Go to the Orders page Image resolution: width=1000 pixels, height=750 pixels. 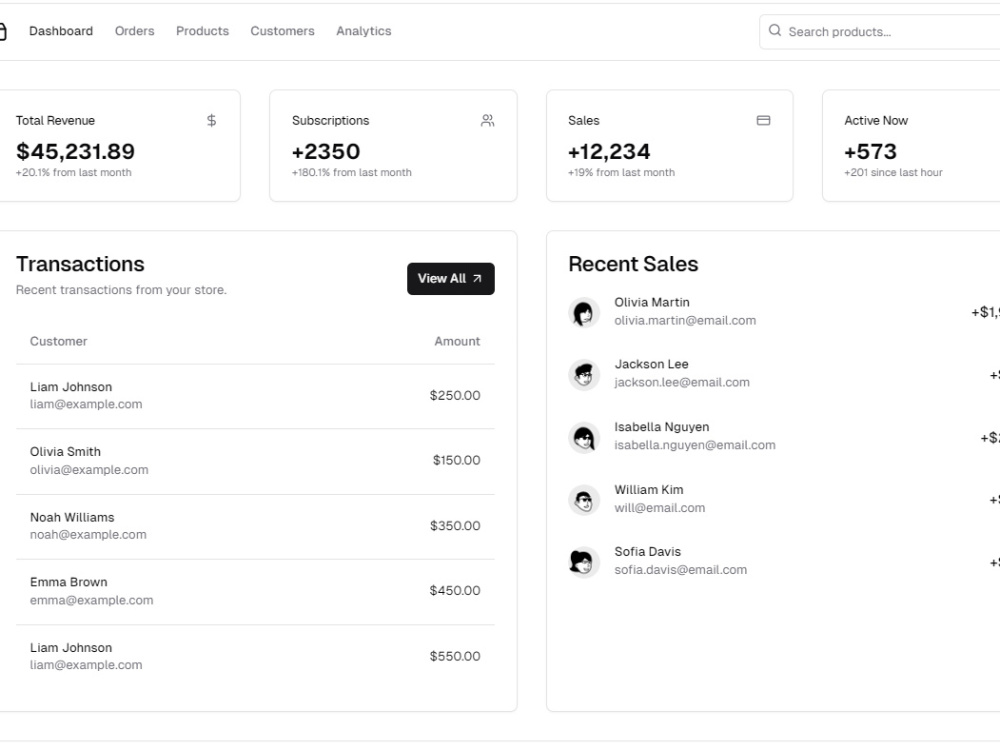click(135, 31)
